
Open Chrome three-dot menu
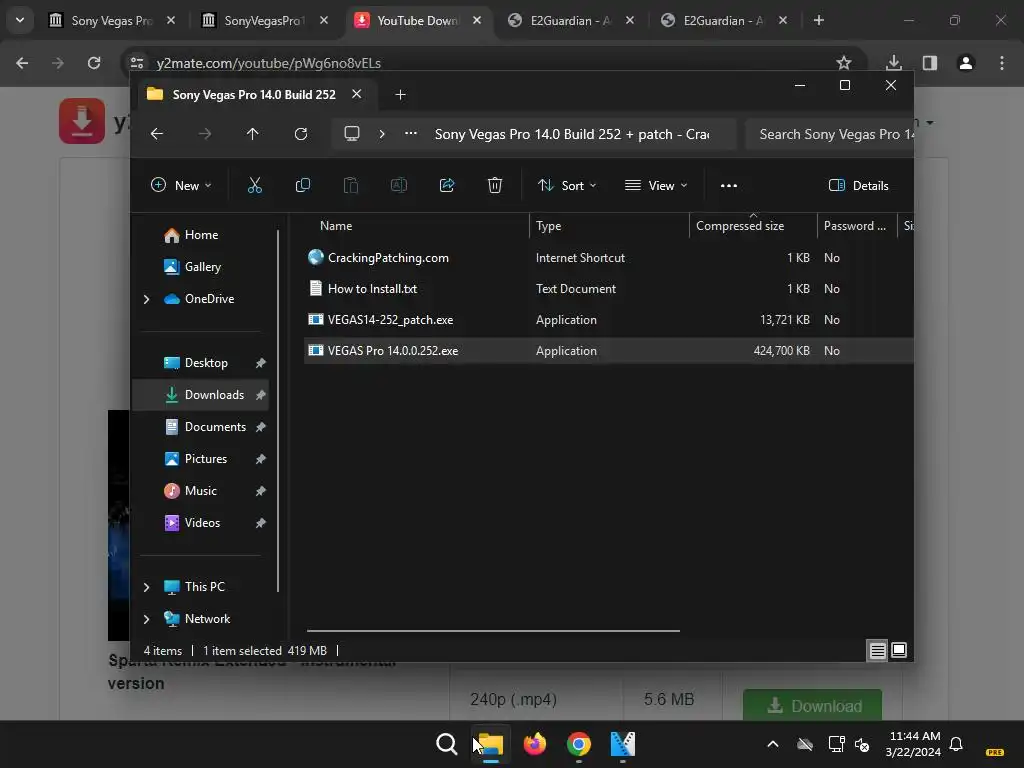coord(1002,63)
